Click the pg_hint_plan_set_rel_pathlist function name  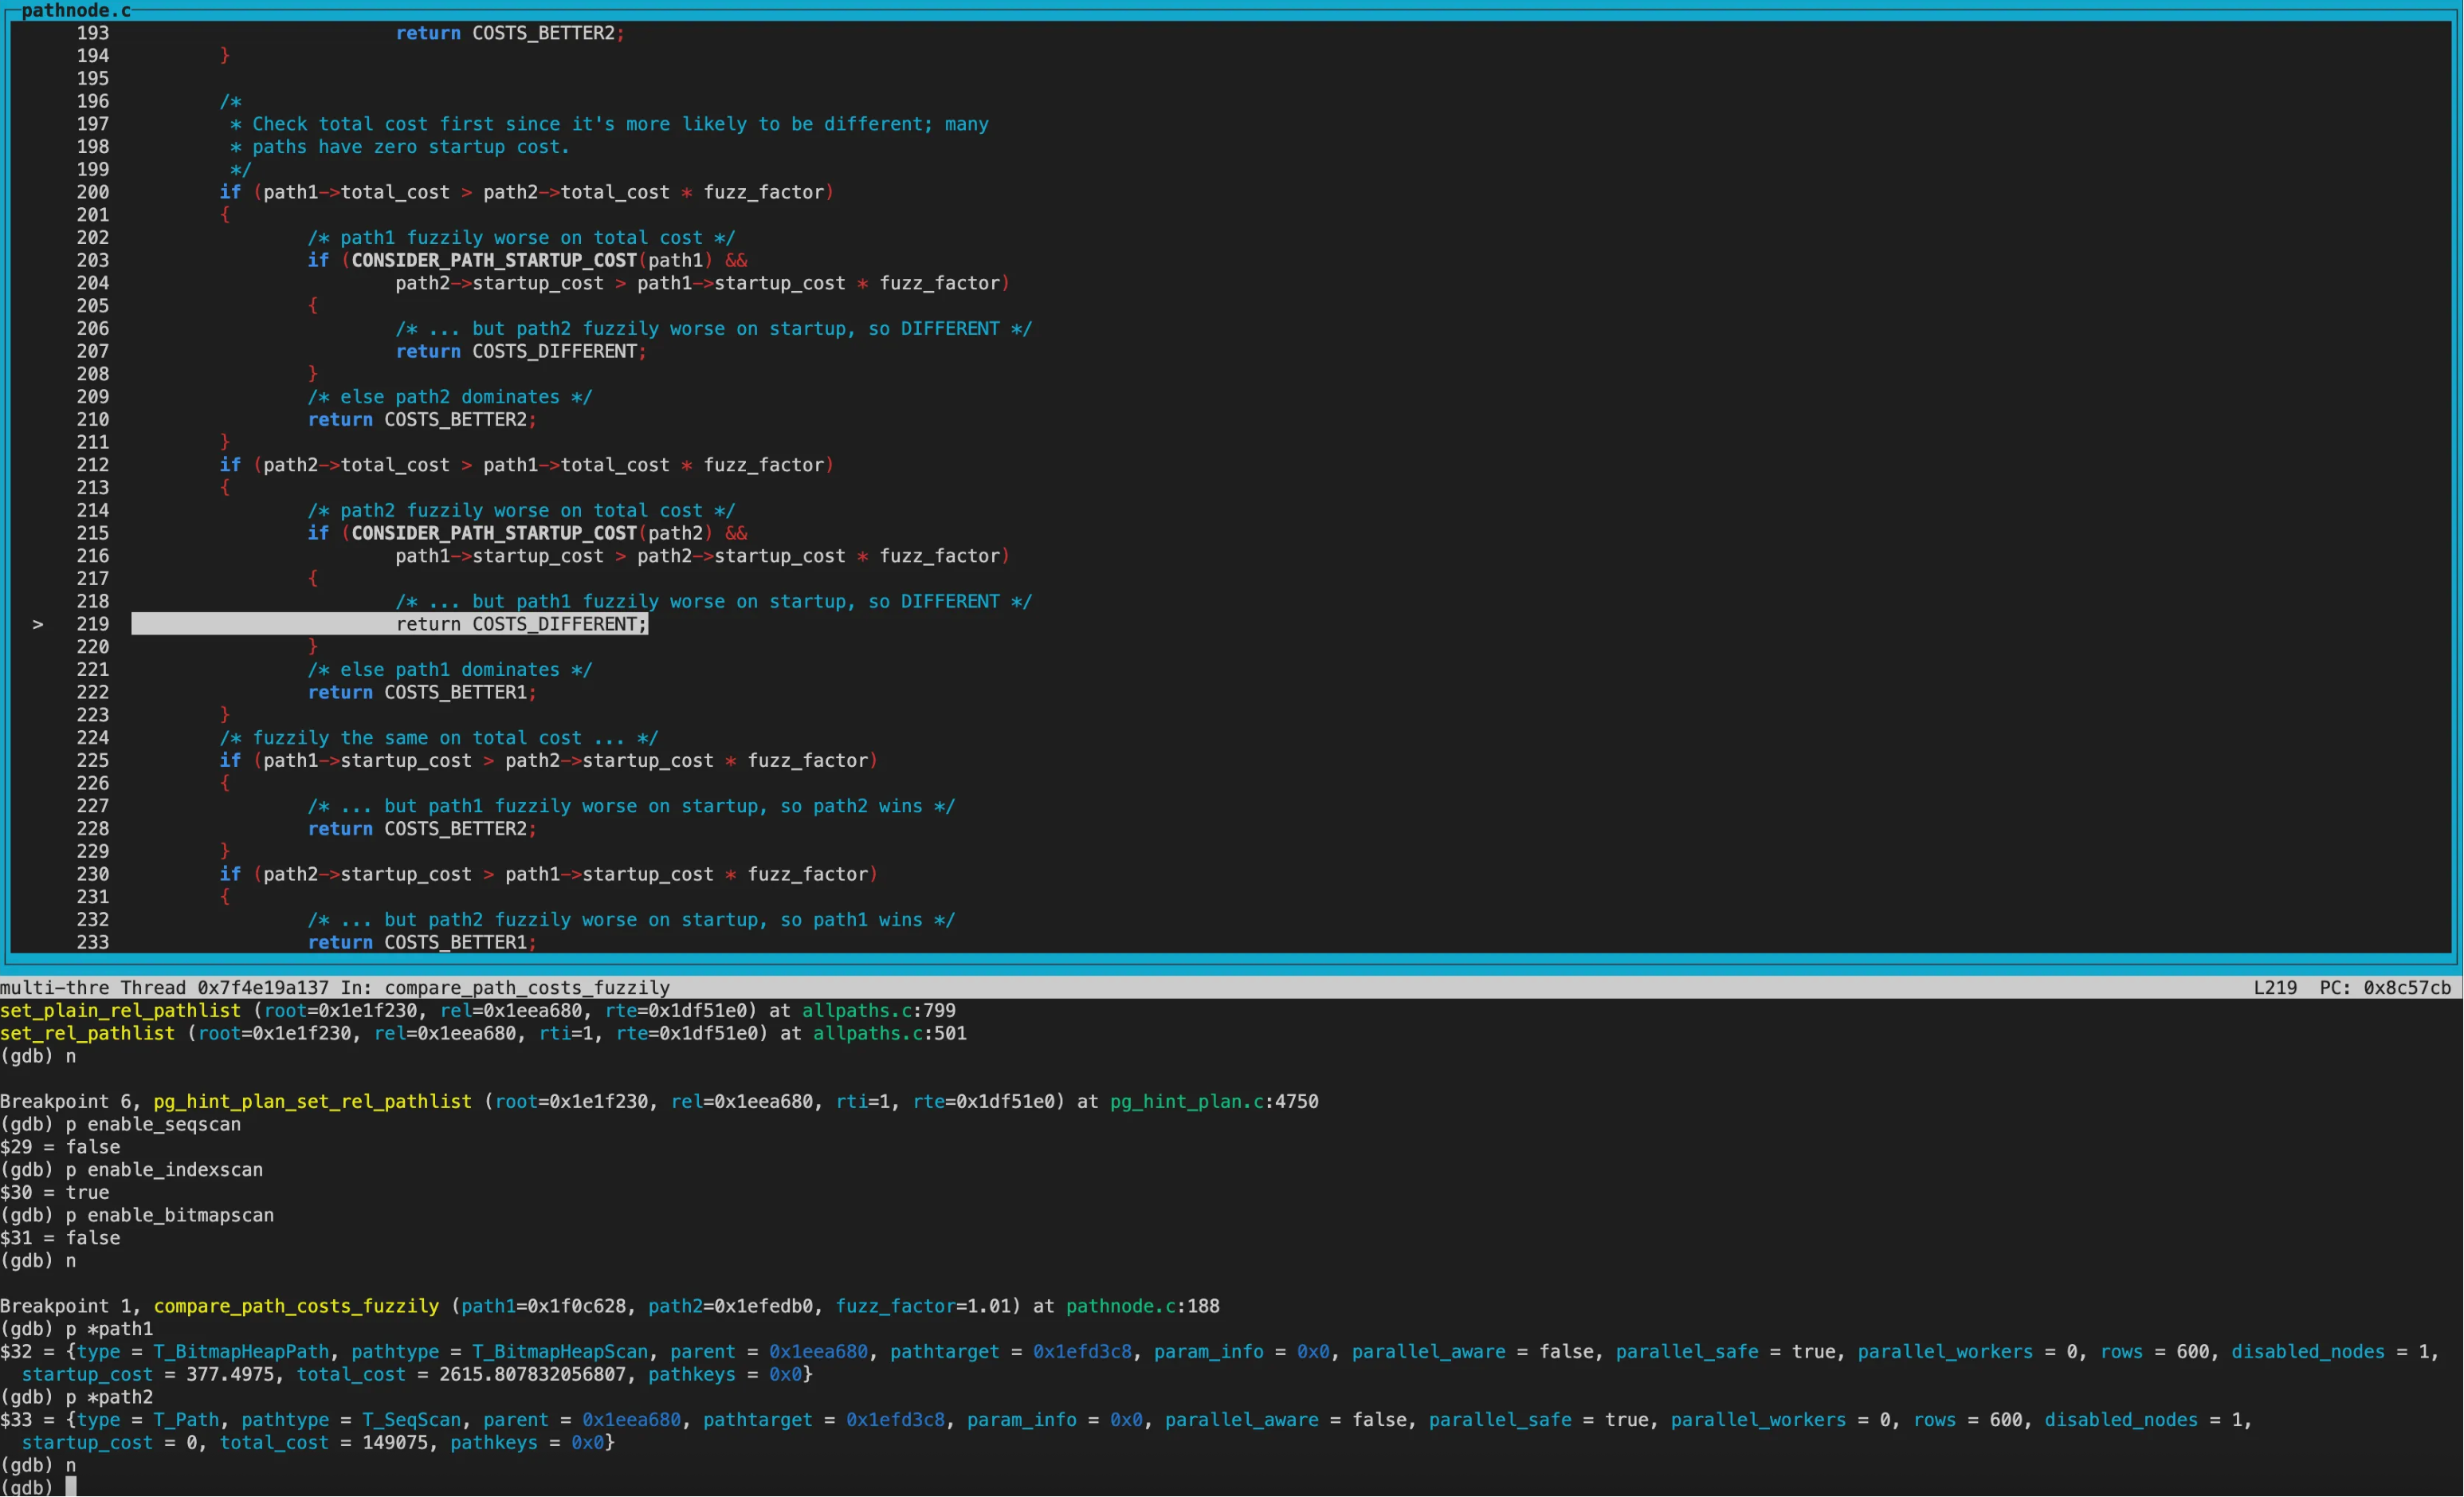[312, 1101]
